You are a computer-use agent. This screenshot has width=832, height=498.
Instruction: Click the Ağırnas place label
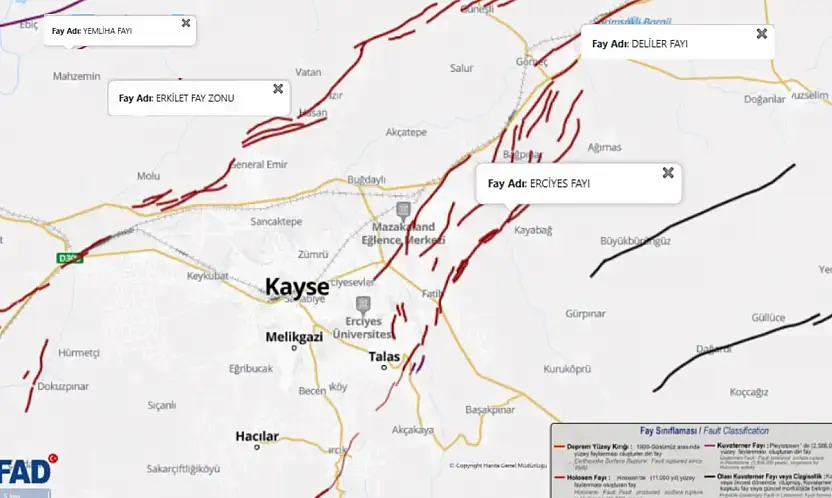[x=604, y=147]
